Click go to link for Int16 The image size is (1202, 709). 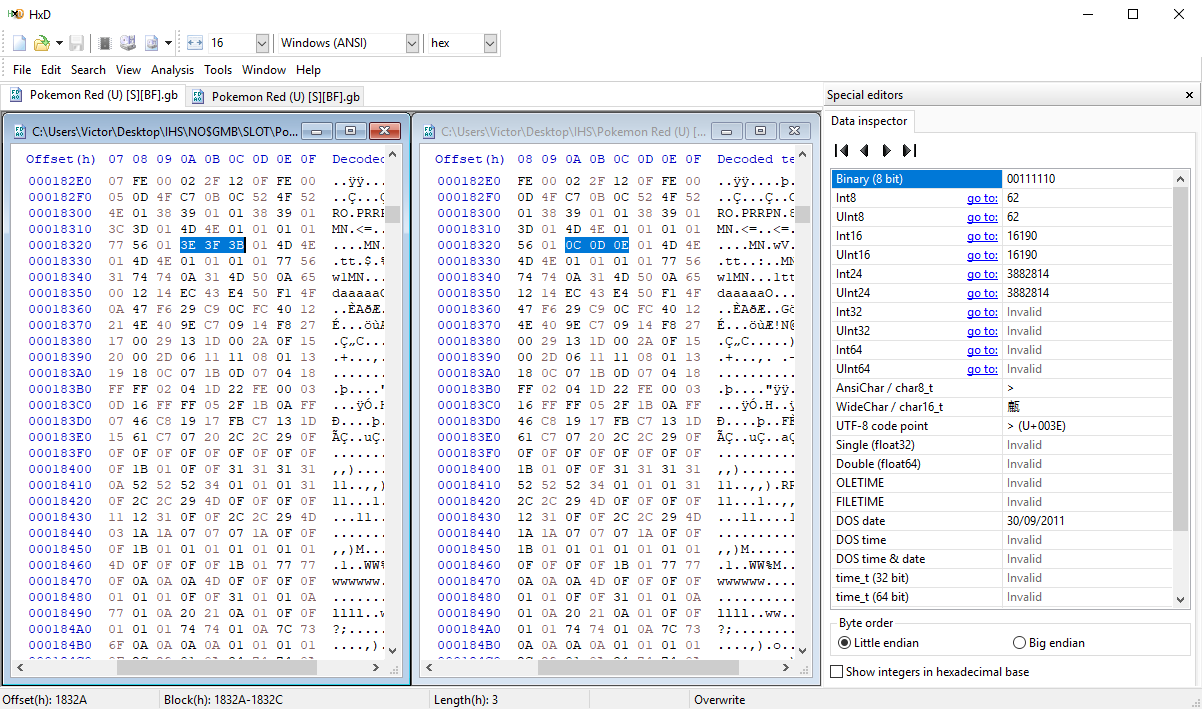pyautogui.click(x=982, y=236)
